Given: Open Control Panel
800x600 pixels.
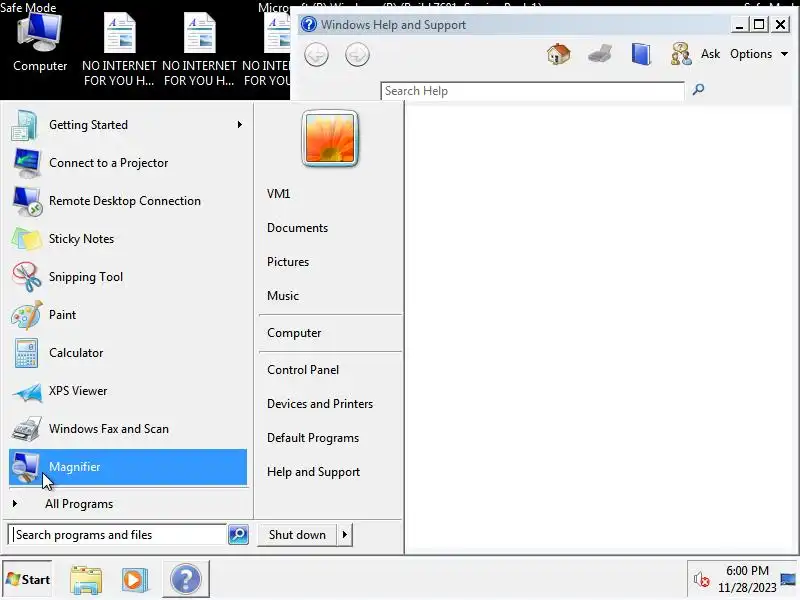Looking at the screenshot, I should tap(303, 370).
